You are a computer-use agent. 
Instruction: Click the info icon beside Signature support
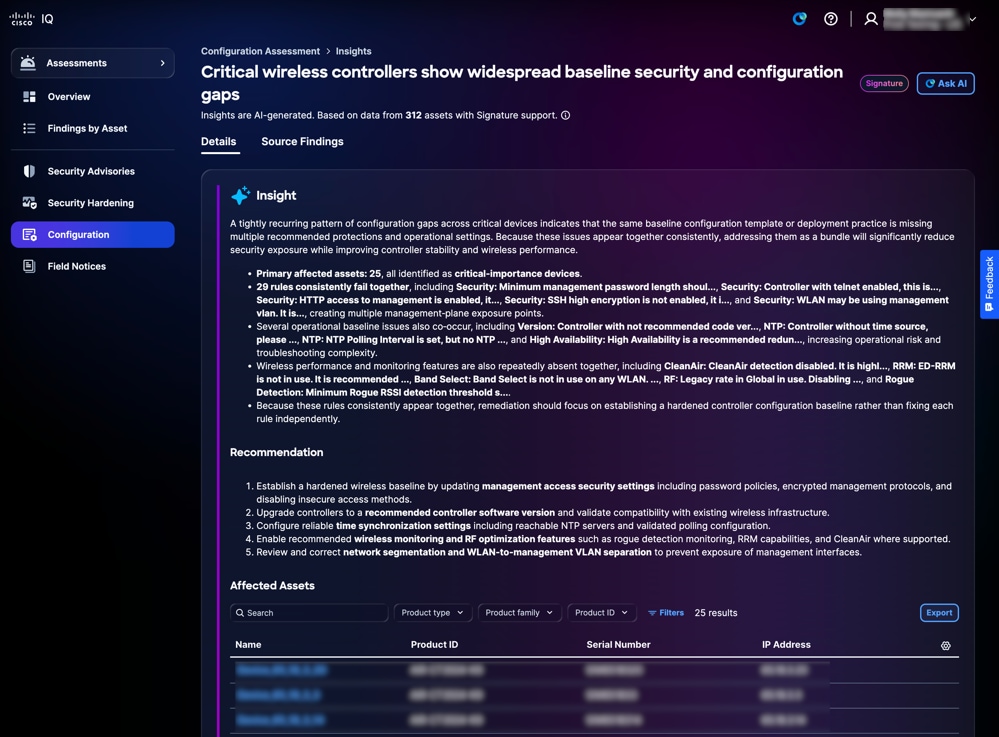click(566, 115)
